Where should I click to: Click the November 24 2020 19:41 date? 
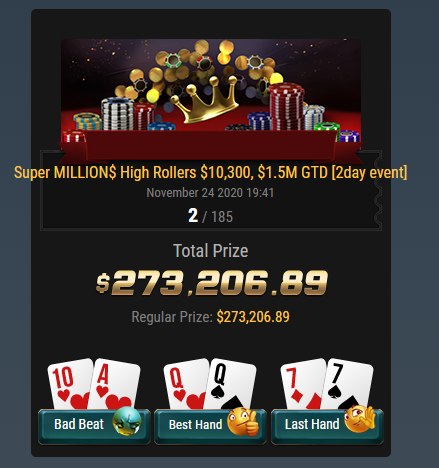click(210, 193)
